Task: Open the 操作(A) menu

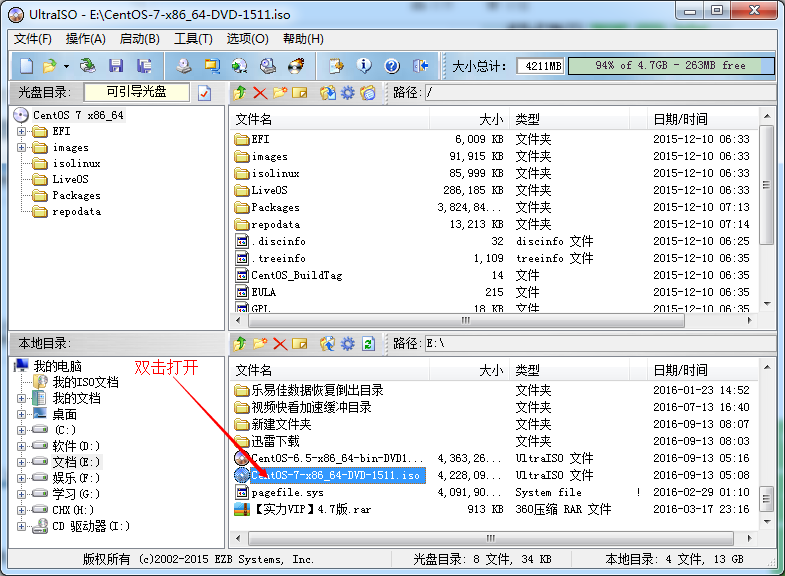Action: coord(86,39)
